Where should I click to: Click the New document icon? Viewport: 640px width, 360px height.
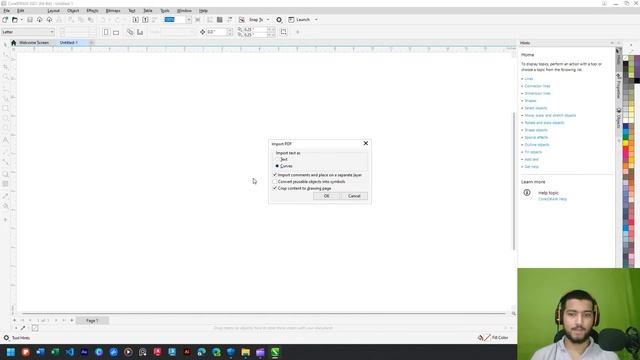coord(5,20)
